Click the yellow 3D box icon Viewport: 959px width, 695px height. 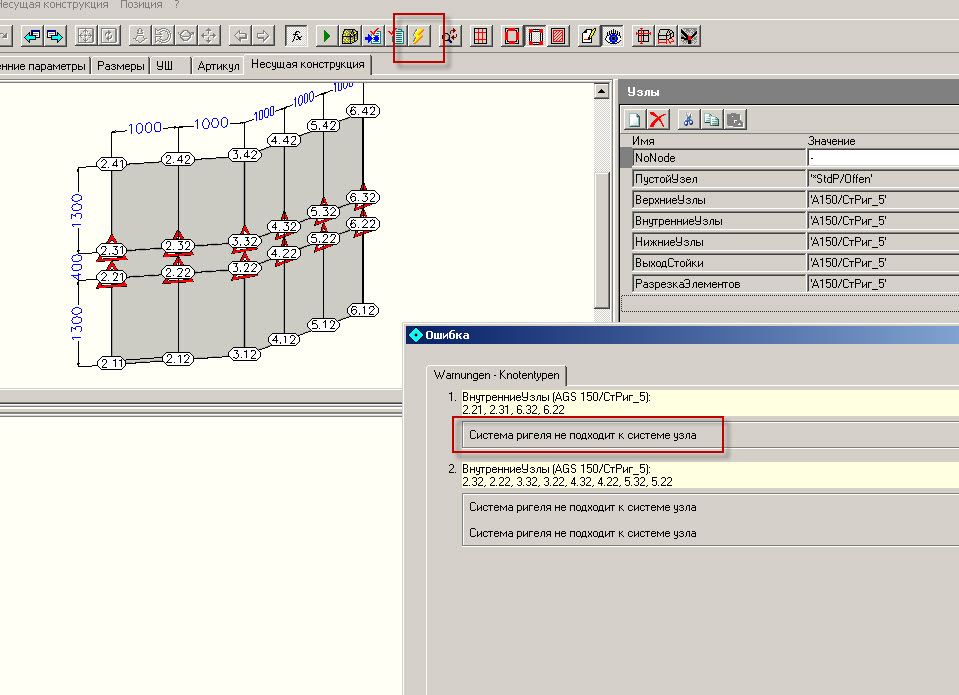349,36
